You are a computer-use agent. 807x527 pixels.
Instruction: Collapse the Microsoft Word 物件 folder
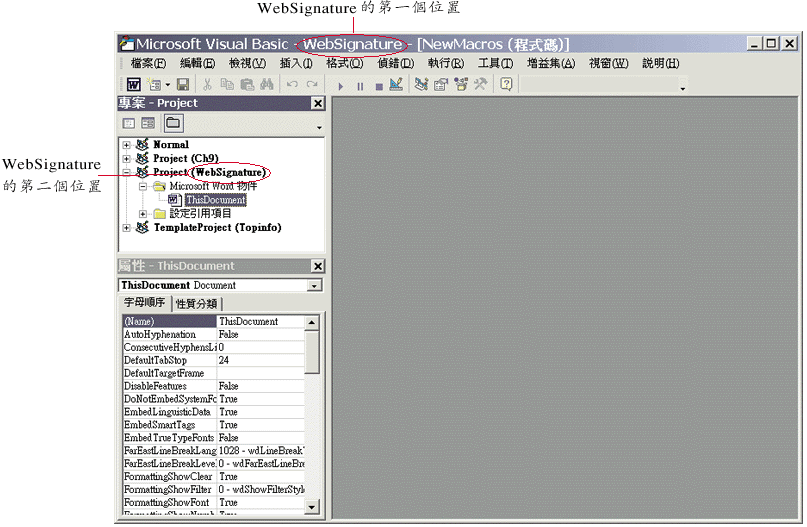143,186
